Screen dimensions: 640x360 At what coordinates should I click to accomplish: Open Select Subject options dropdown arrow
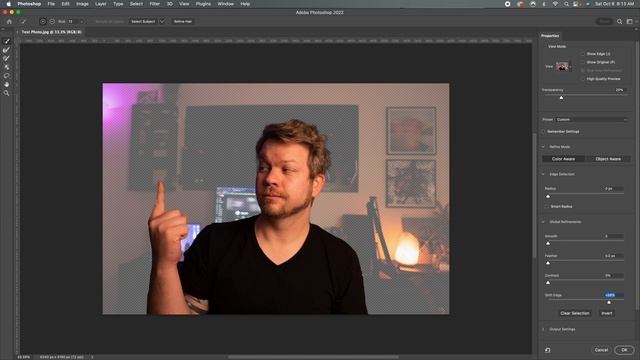(x=162, y=21)
